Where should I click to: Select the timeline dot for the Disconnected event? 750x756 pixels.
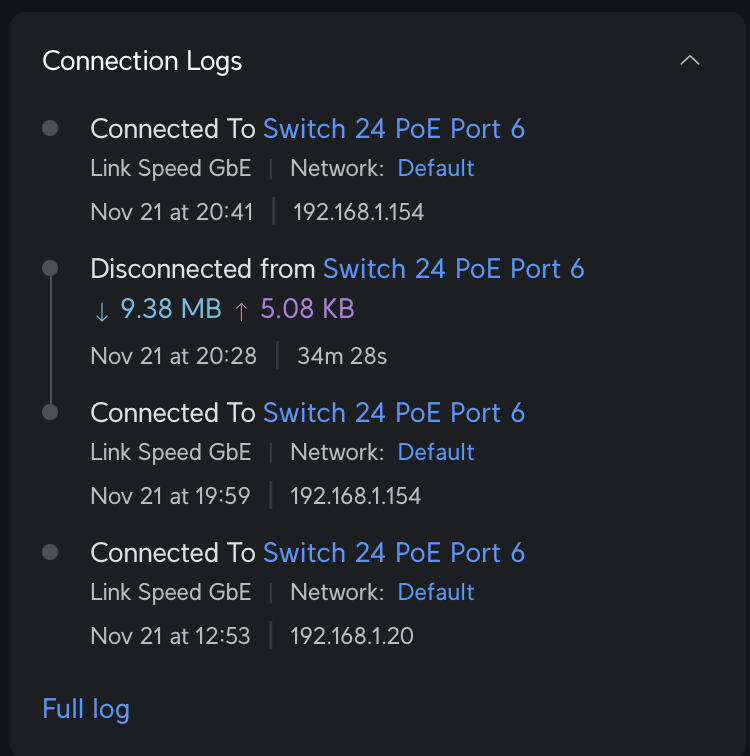click(50, 268)
